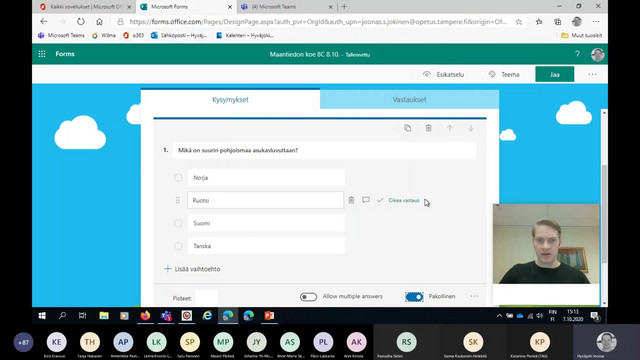640x360 pixels.
Task: Open the +87 participants overflow
Action: click(x=23, y=342)
